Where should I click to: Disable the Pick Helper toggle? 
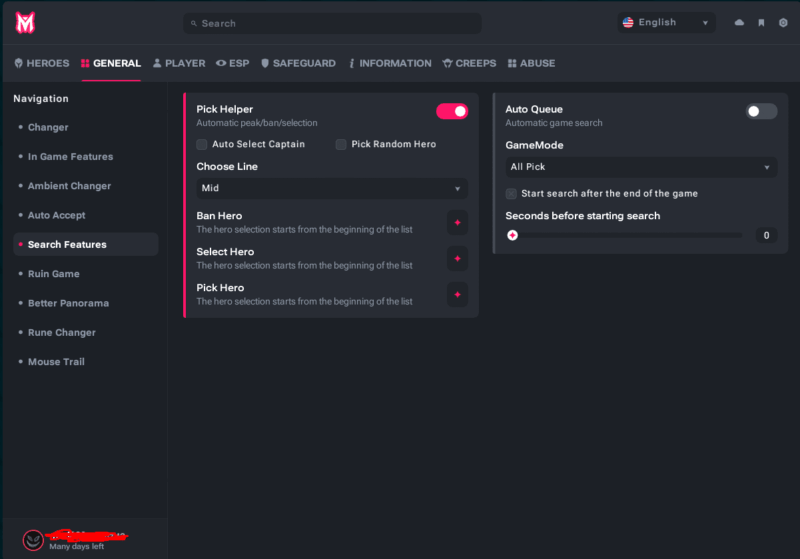click(x=452, y=111)
